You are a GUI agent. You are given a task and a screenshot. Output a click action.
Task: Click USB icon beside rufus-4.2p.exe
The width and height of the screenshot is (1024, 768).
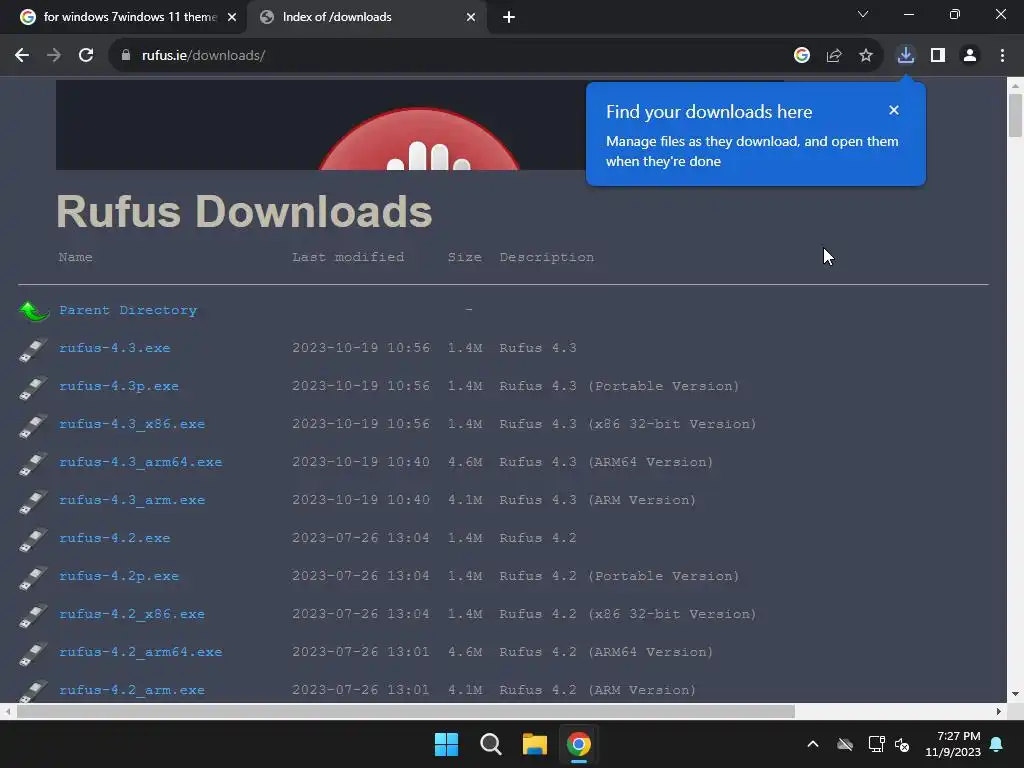[33, 577]
